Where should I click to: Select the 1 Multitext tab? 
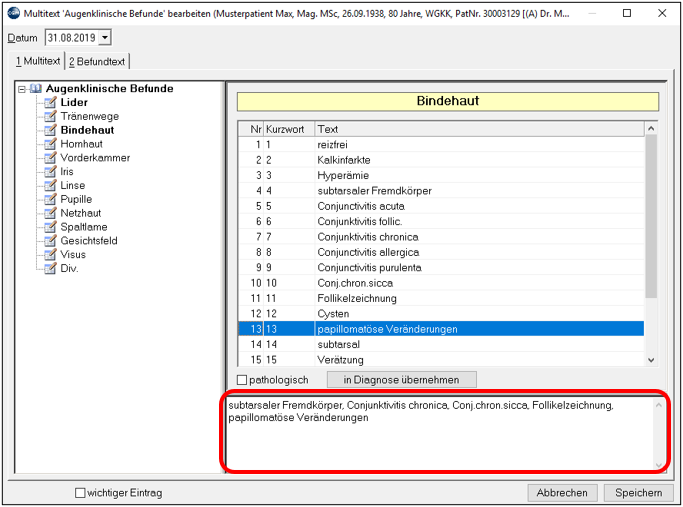38,61
